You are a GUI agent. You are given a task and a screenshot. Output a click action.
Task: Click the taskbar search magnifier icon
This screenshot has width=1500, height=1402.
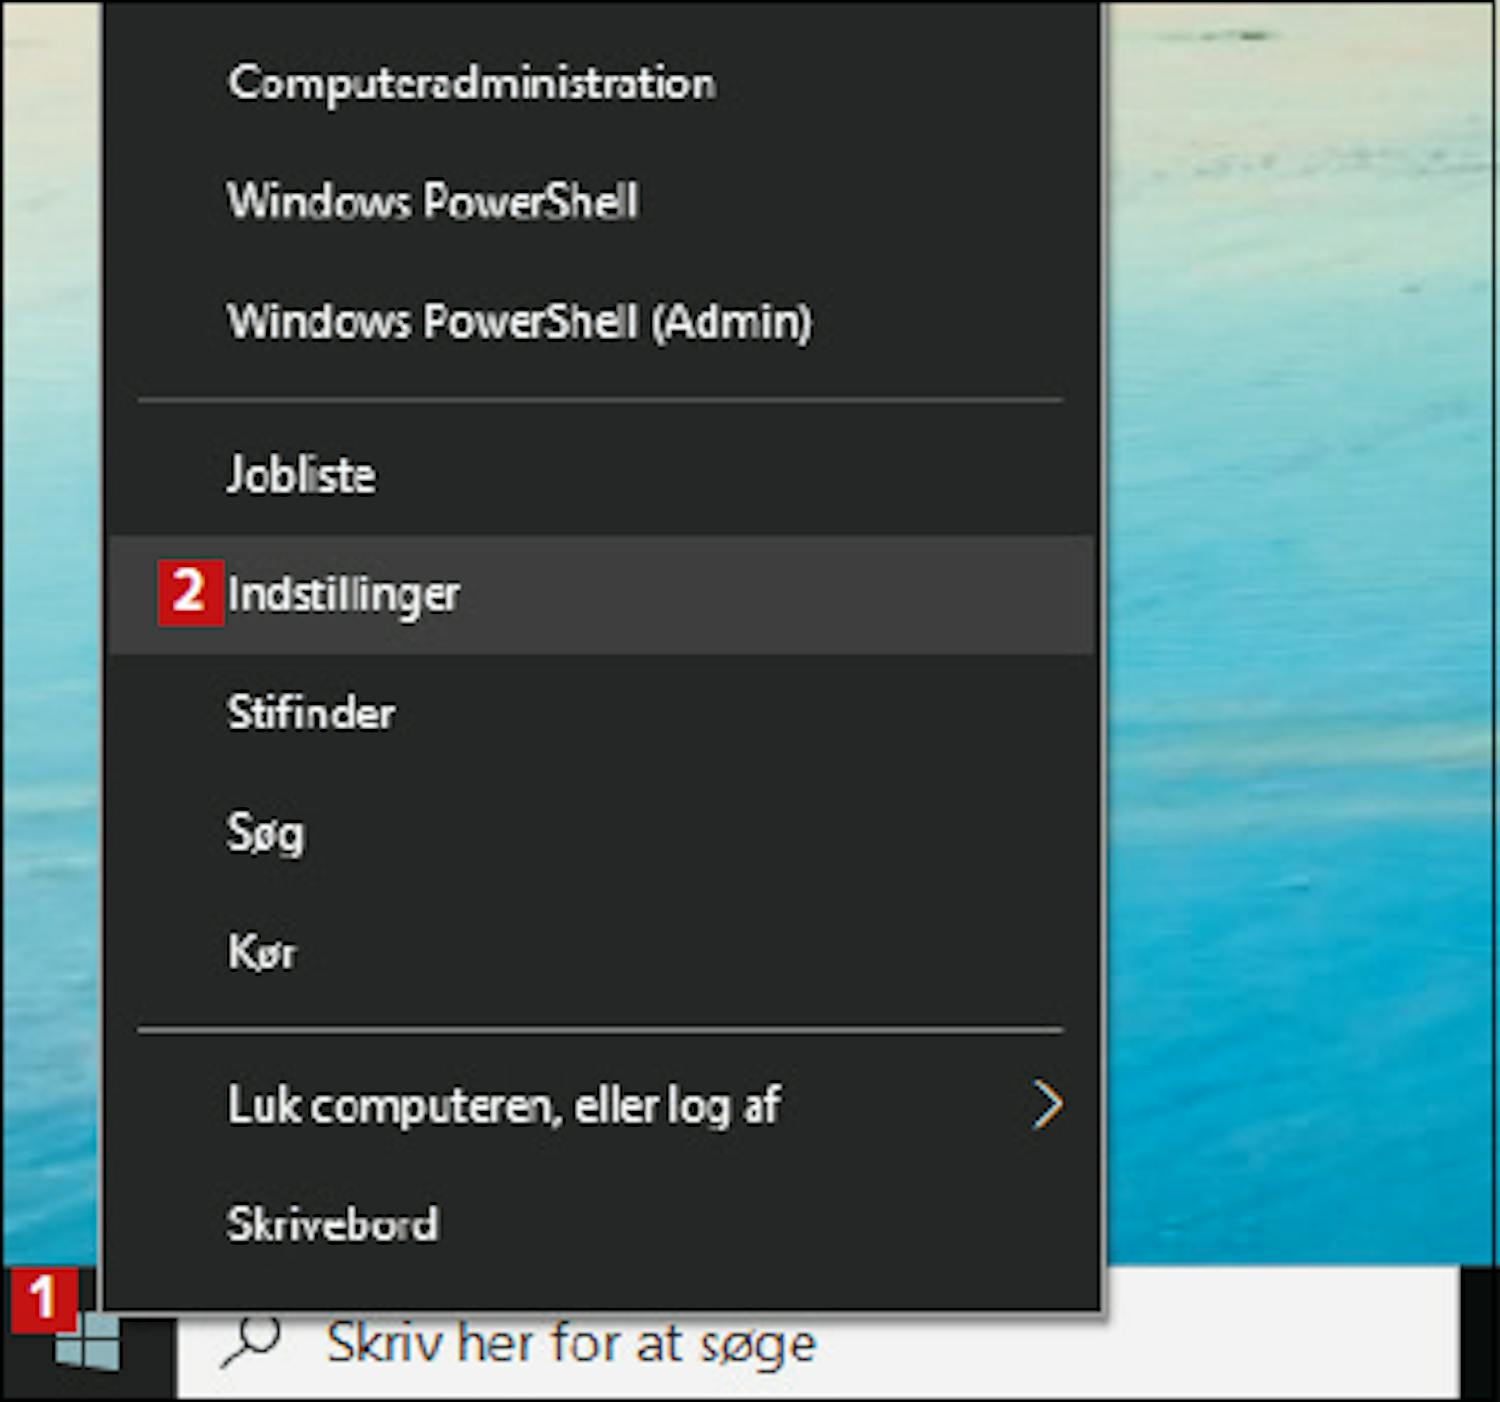coord(250,1341)
